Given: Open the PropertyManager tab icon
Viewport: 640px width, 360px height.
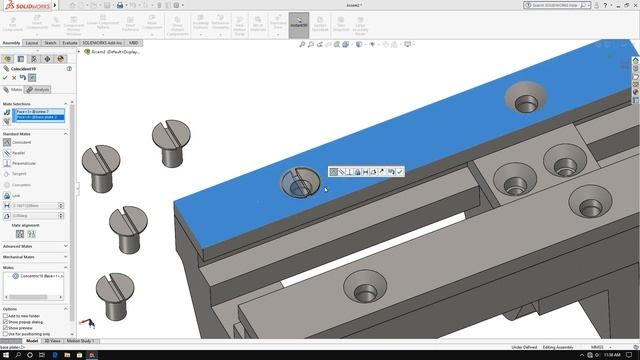Looking at the screenshot, I should point(21,59).
